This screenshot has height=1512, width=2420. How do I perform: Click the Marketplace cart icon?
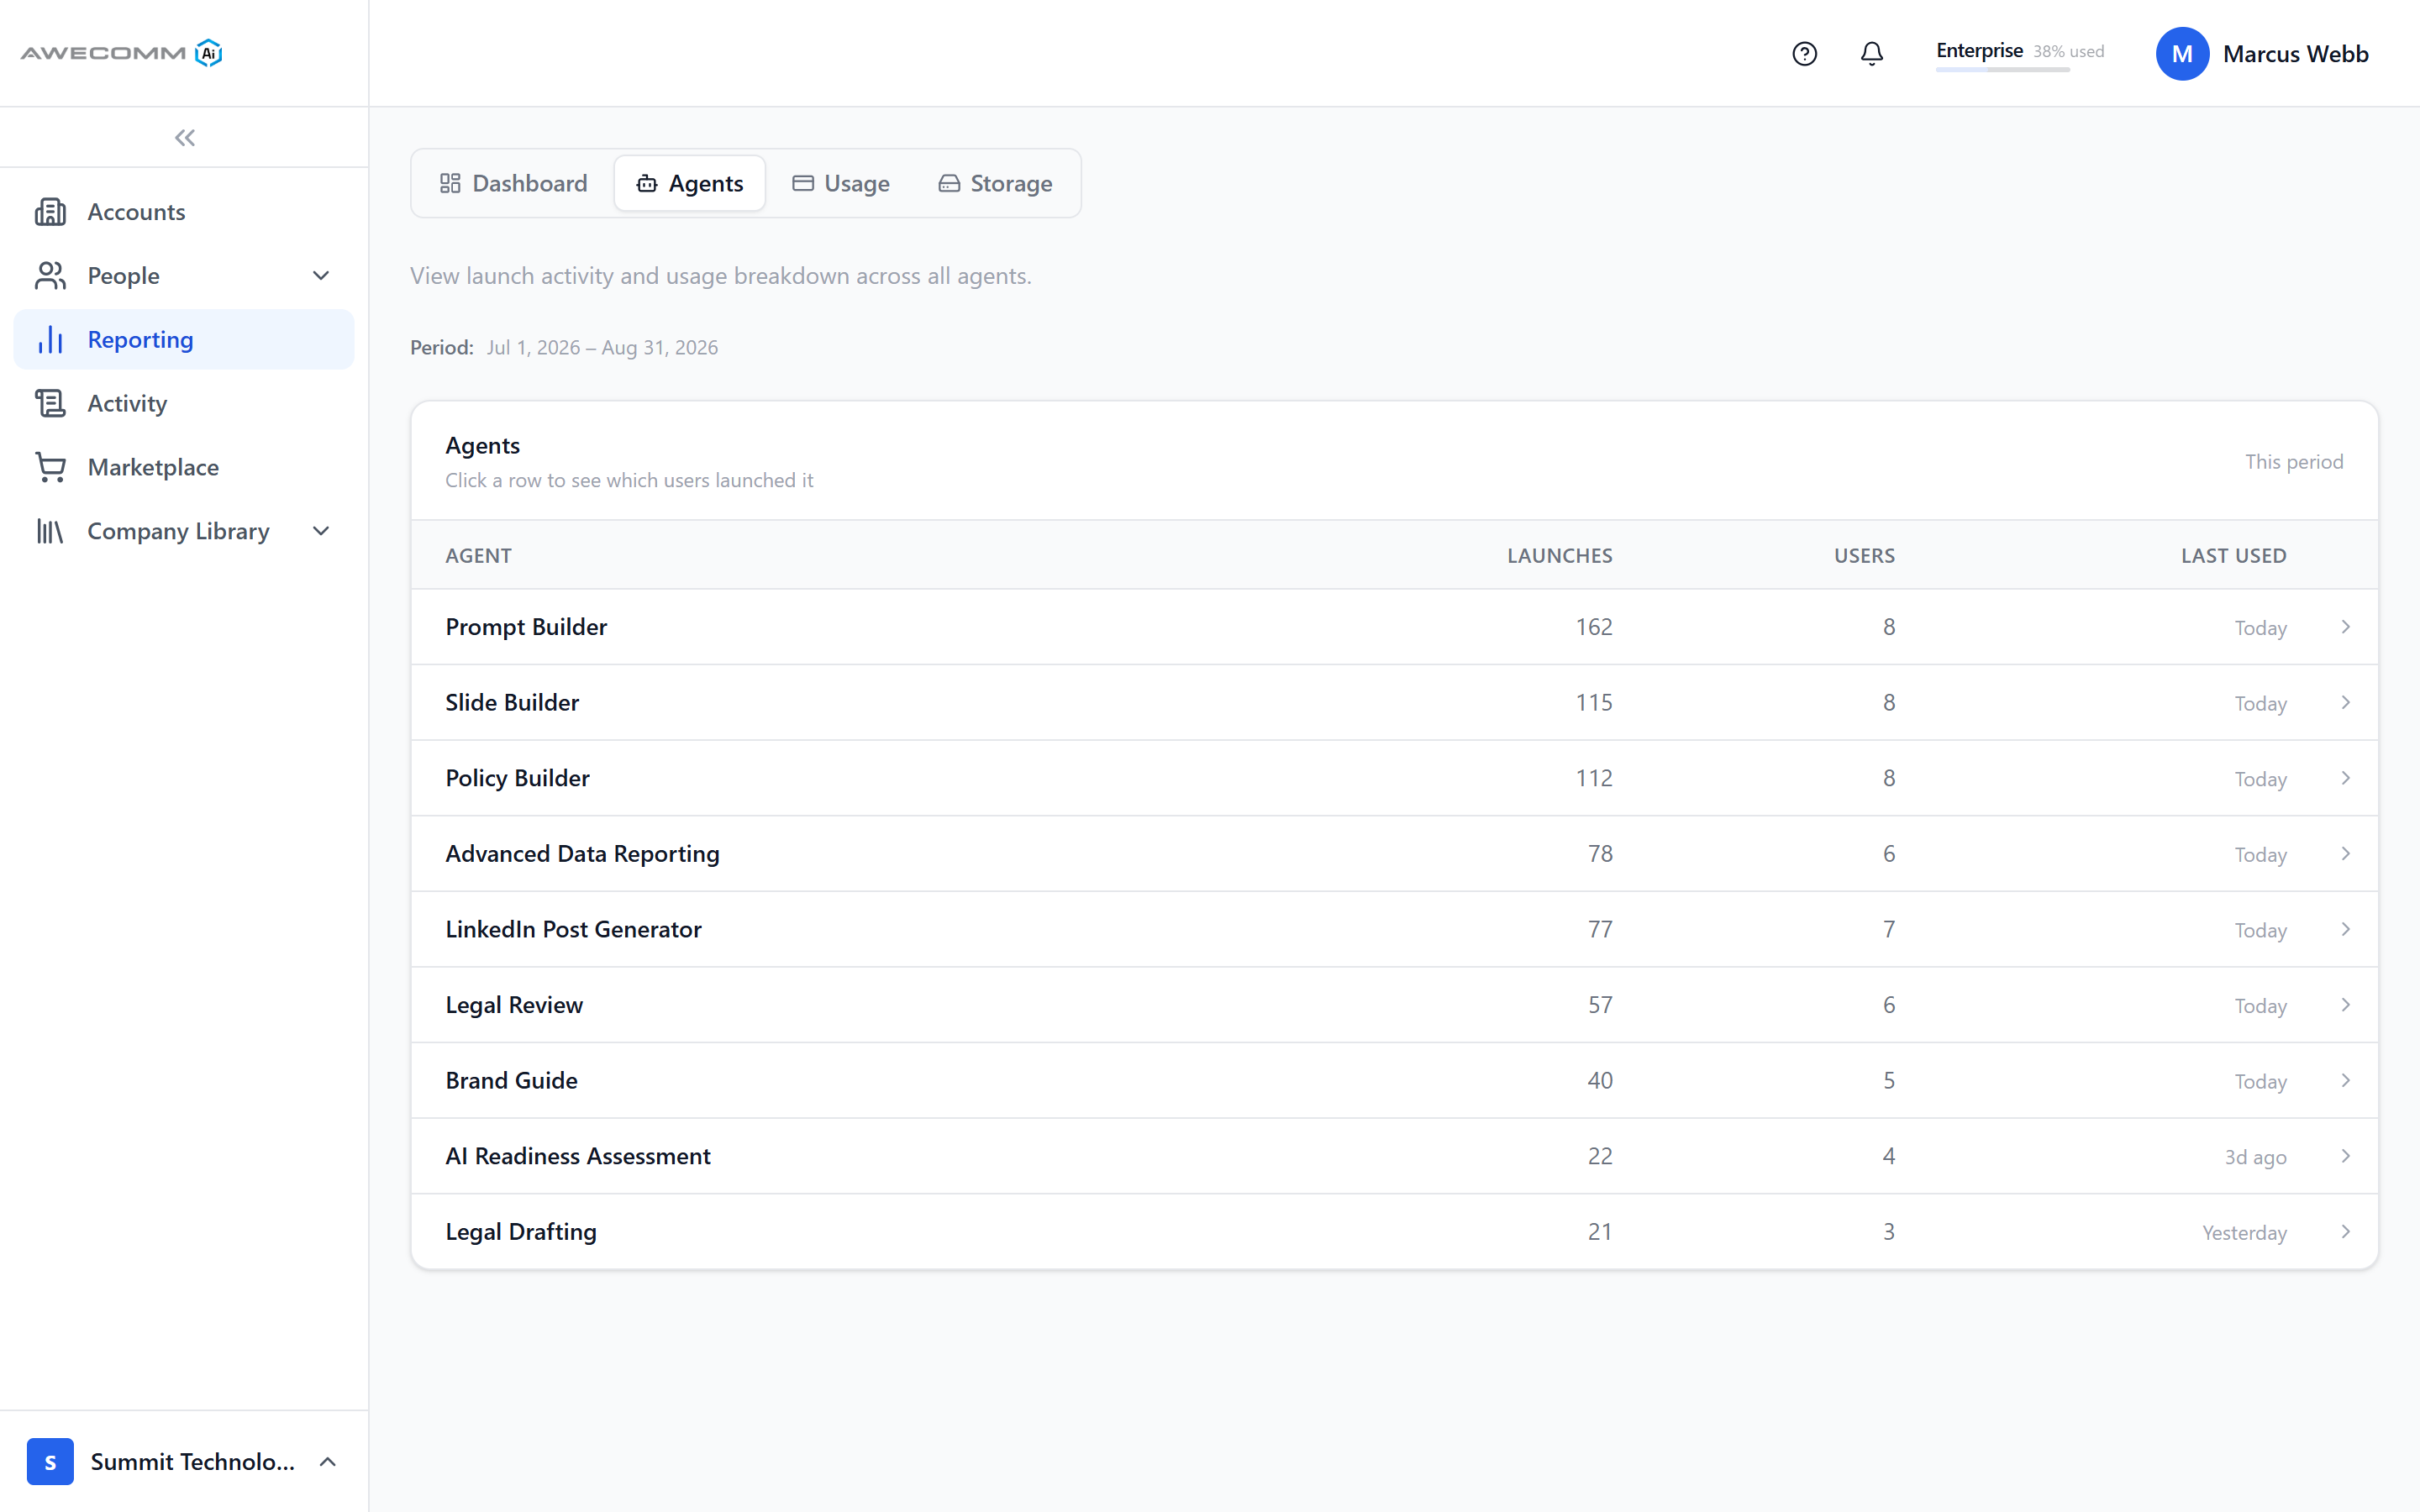(50, 467)
